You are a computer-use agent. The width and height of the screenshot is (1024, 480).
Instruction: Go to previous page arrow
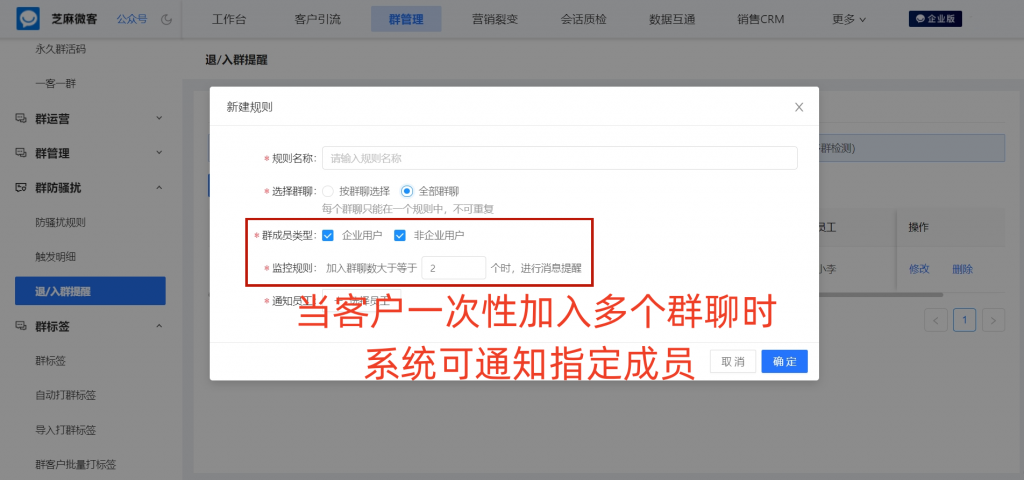(936, 320)
